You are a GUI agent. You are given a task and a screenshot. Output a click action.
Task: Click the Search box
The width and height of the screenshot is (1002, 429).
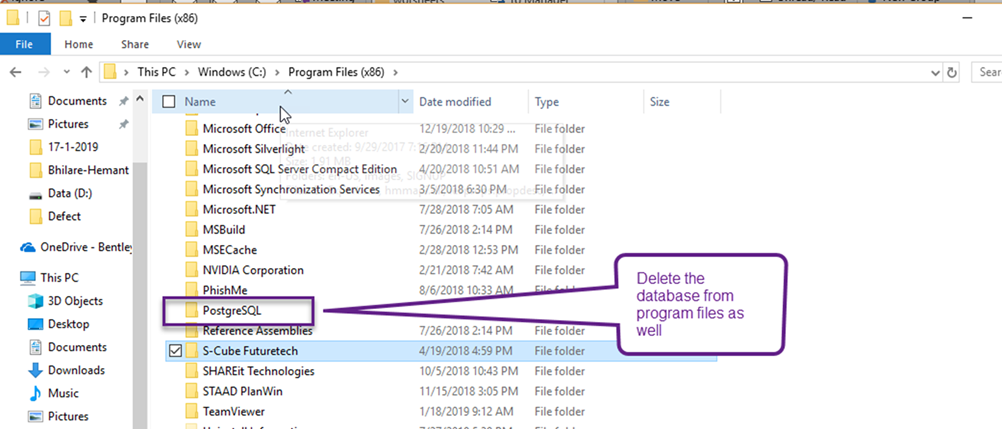987,72
